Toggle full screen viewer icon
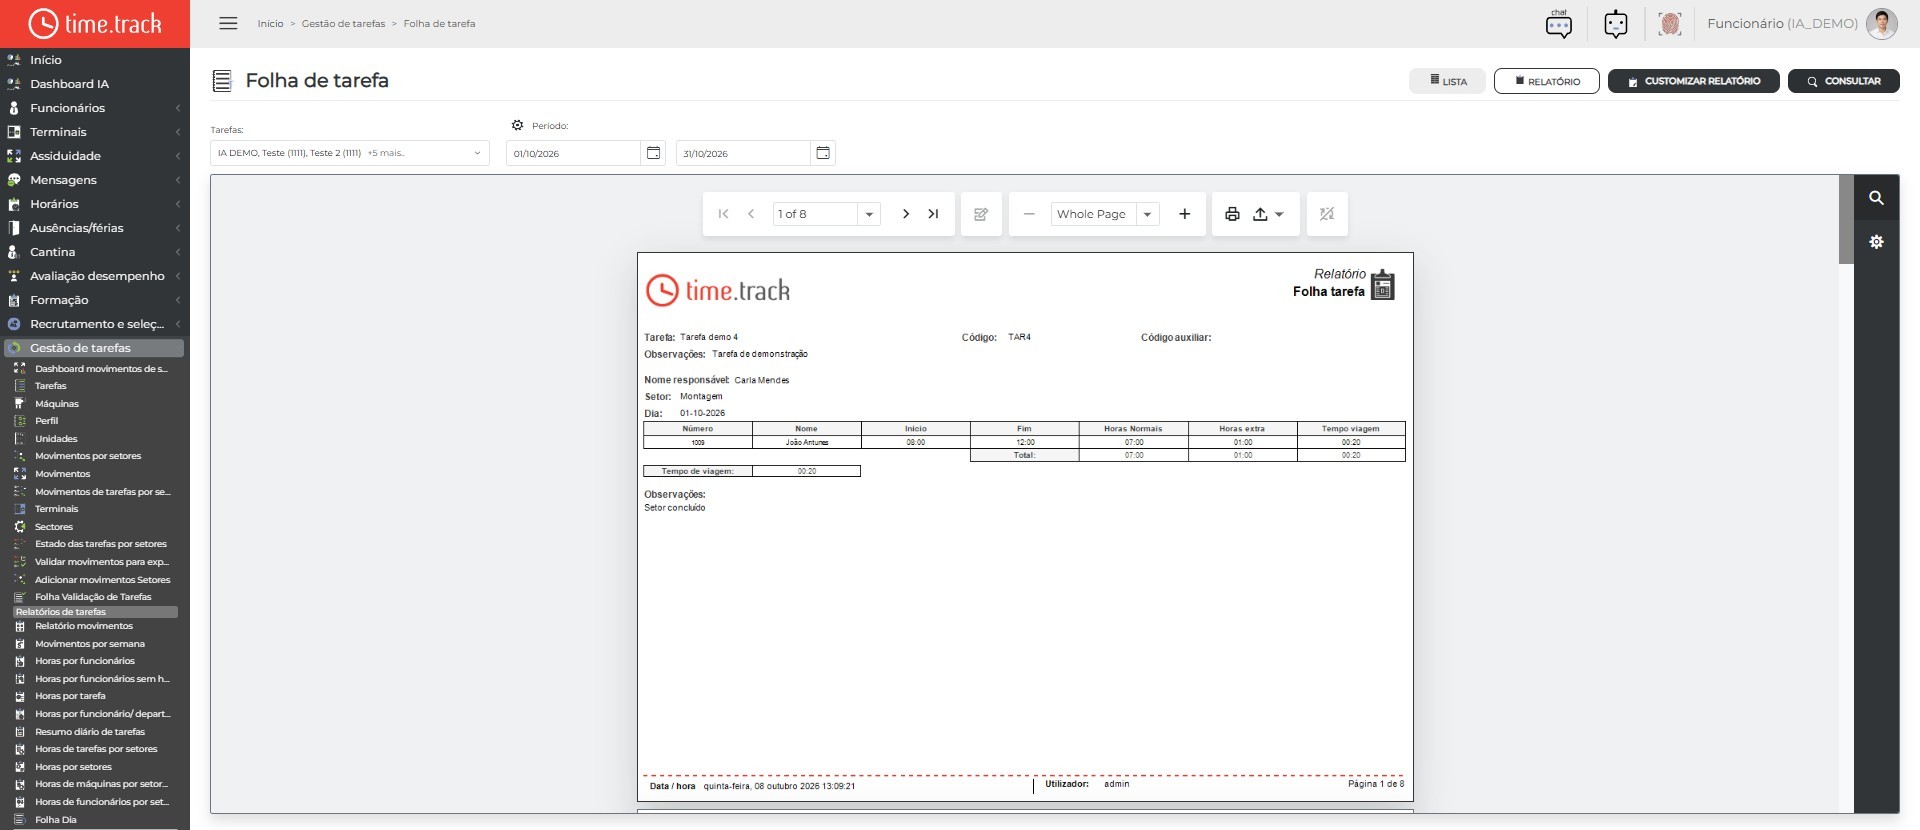The image size is (1920, 830). [x=1327, y=214]
